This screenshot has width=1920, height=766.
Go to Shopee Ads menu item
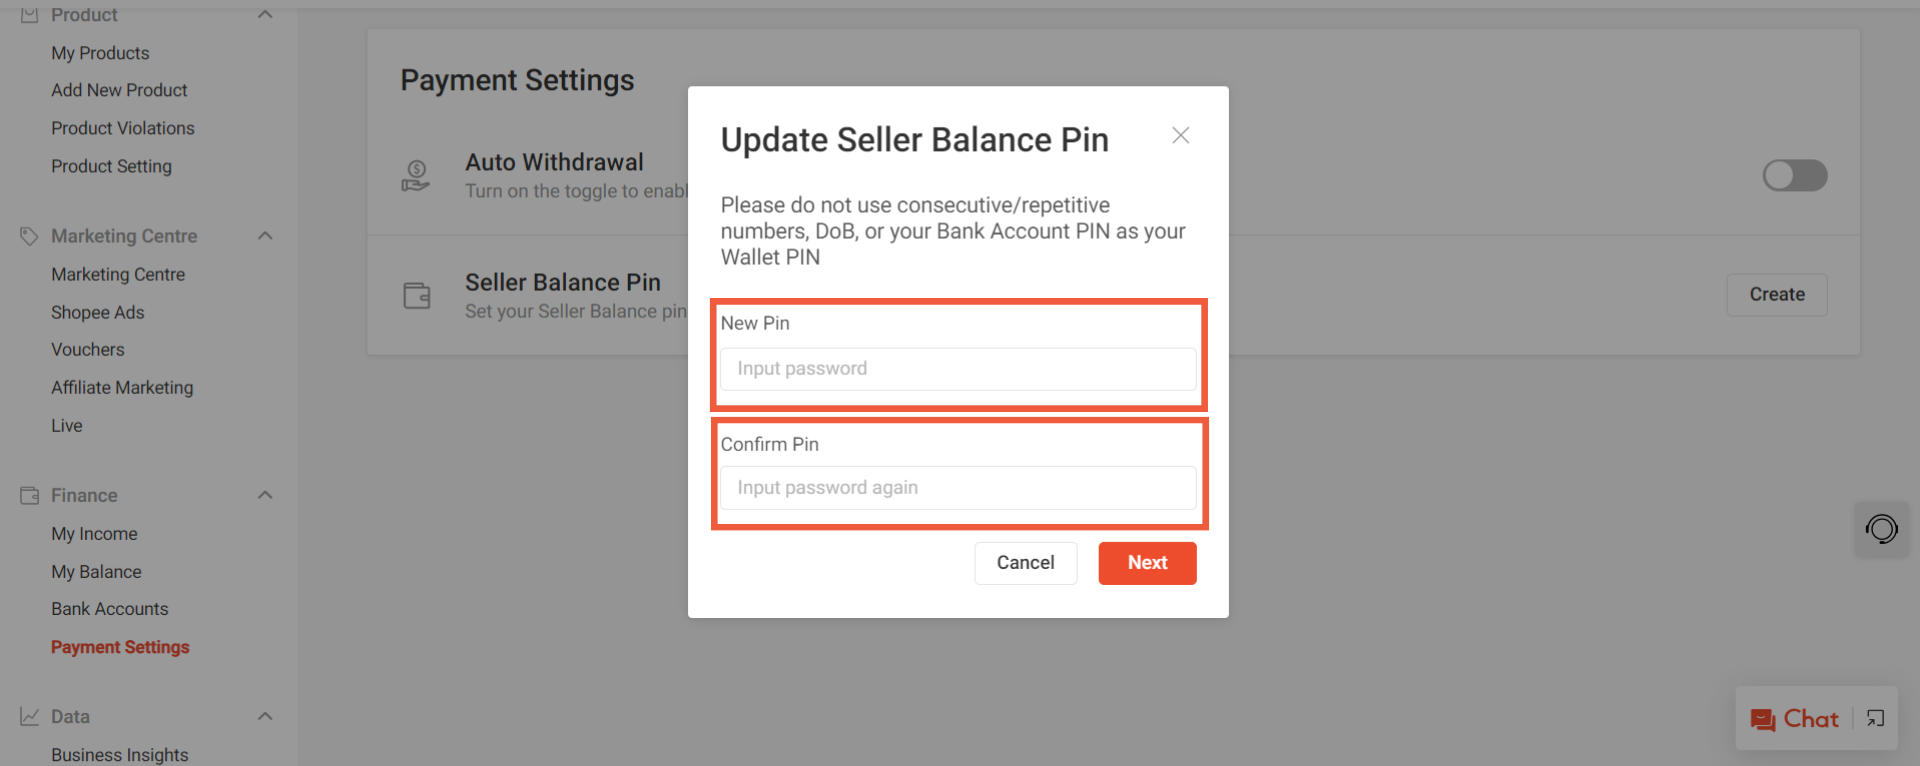click(x=98, y=312)
